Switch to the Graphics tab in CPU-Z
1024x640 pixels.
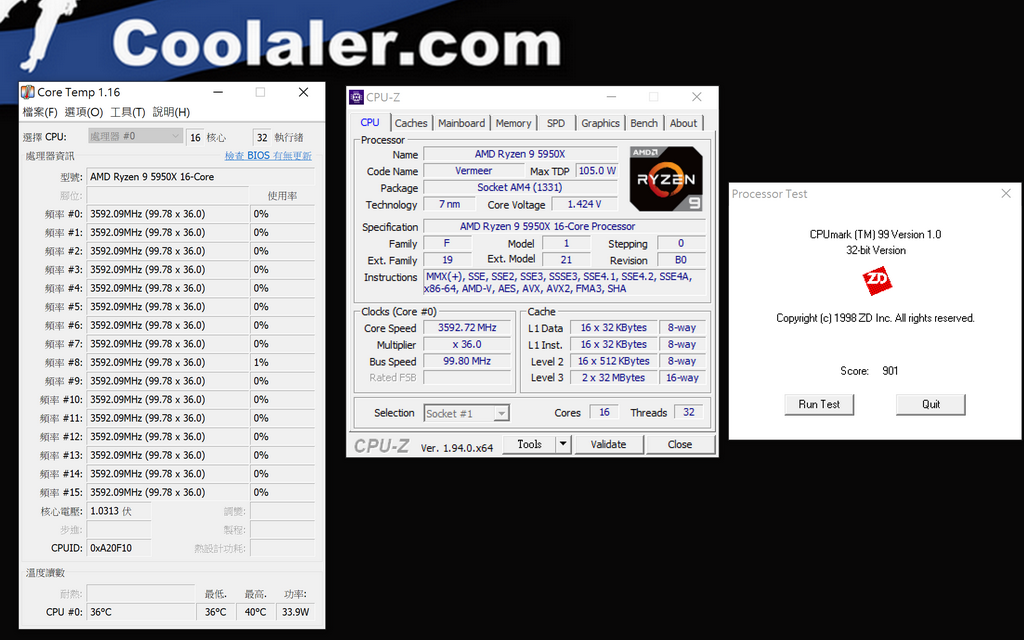tap(600, 123)
